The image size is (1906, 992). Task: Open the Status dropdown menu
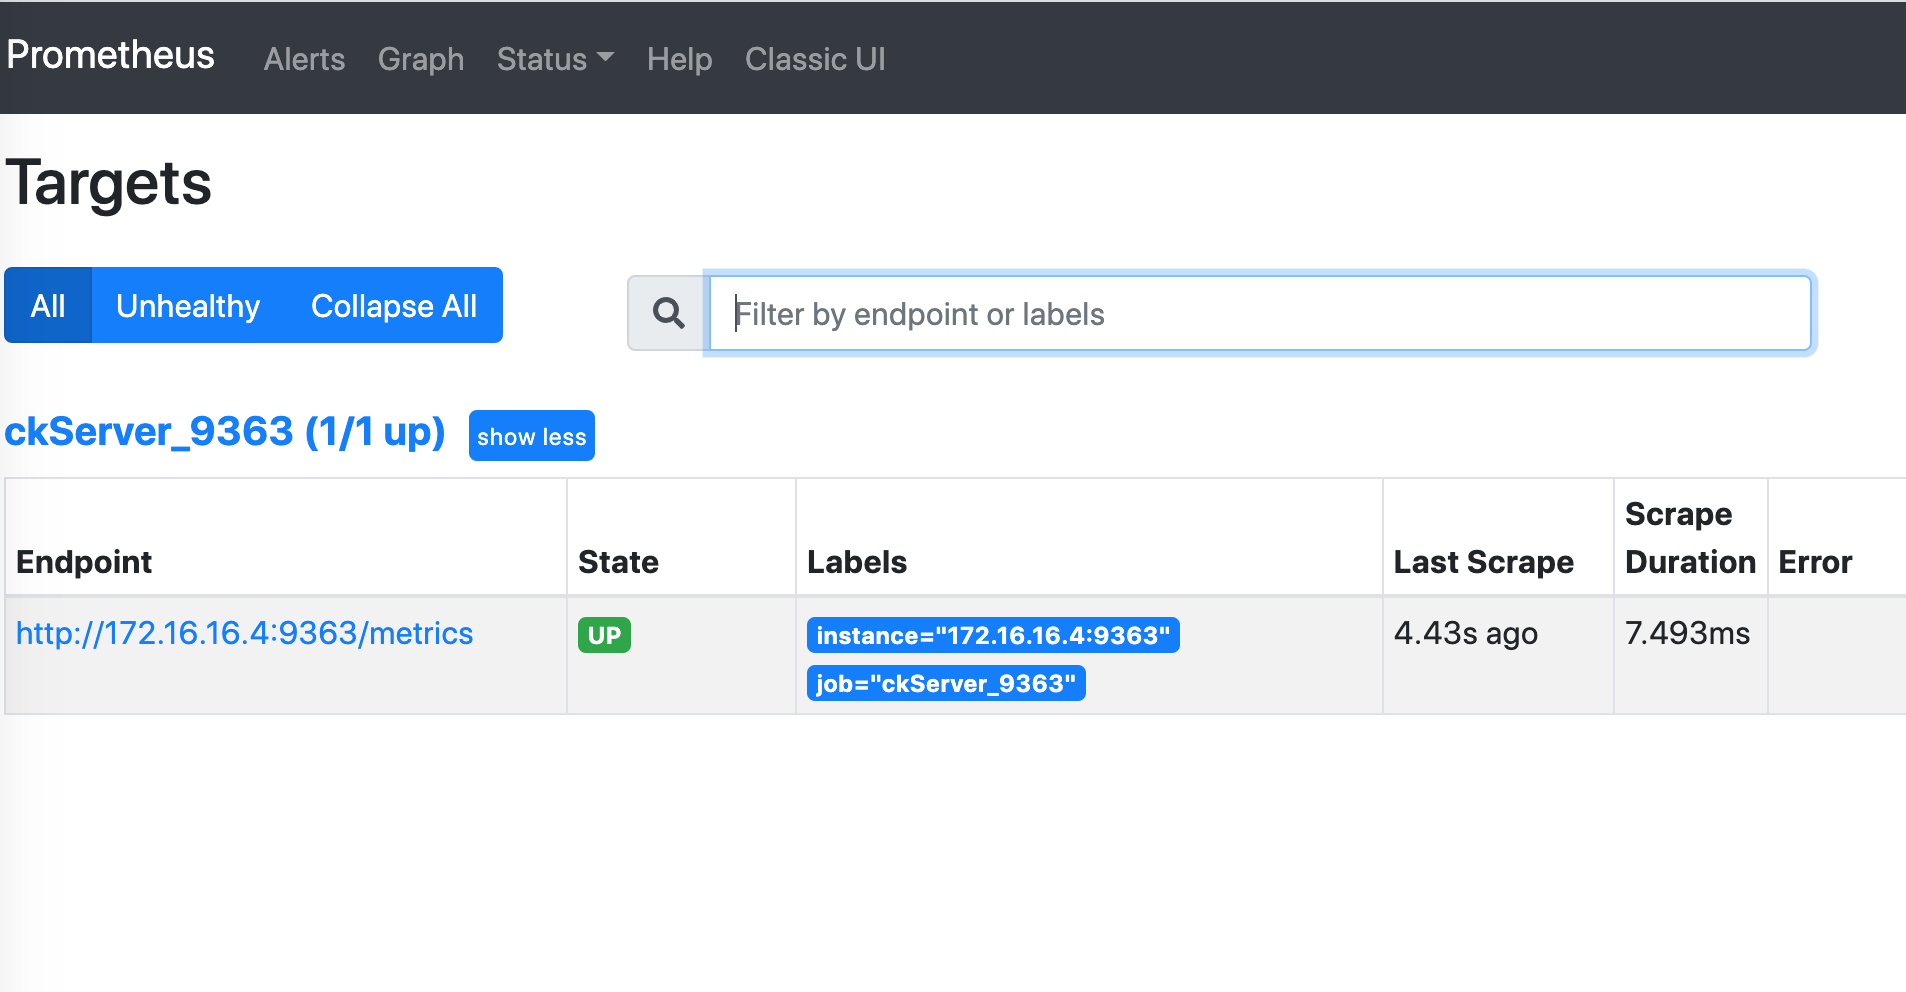(555, 59)
